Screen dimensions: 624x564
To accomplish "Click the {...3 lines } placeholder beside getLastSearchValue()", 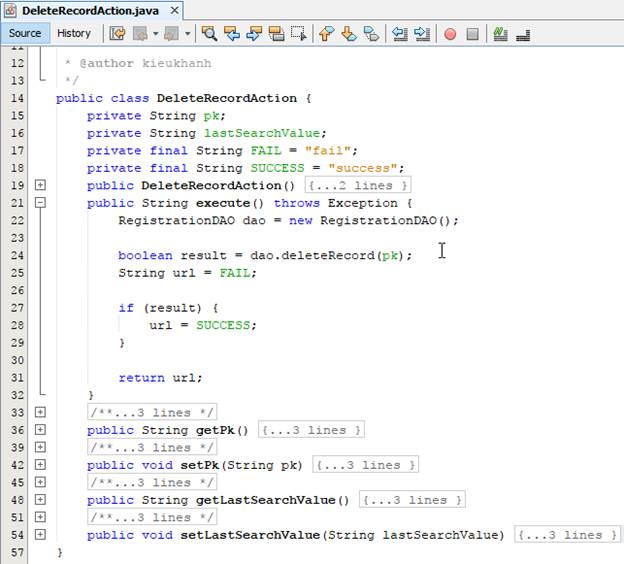I will point(412,500).
